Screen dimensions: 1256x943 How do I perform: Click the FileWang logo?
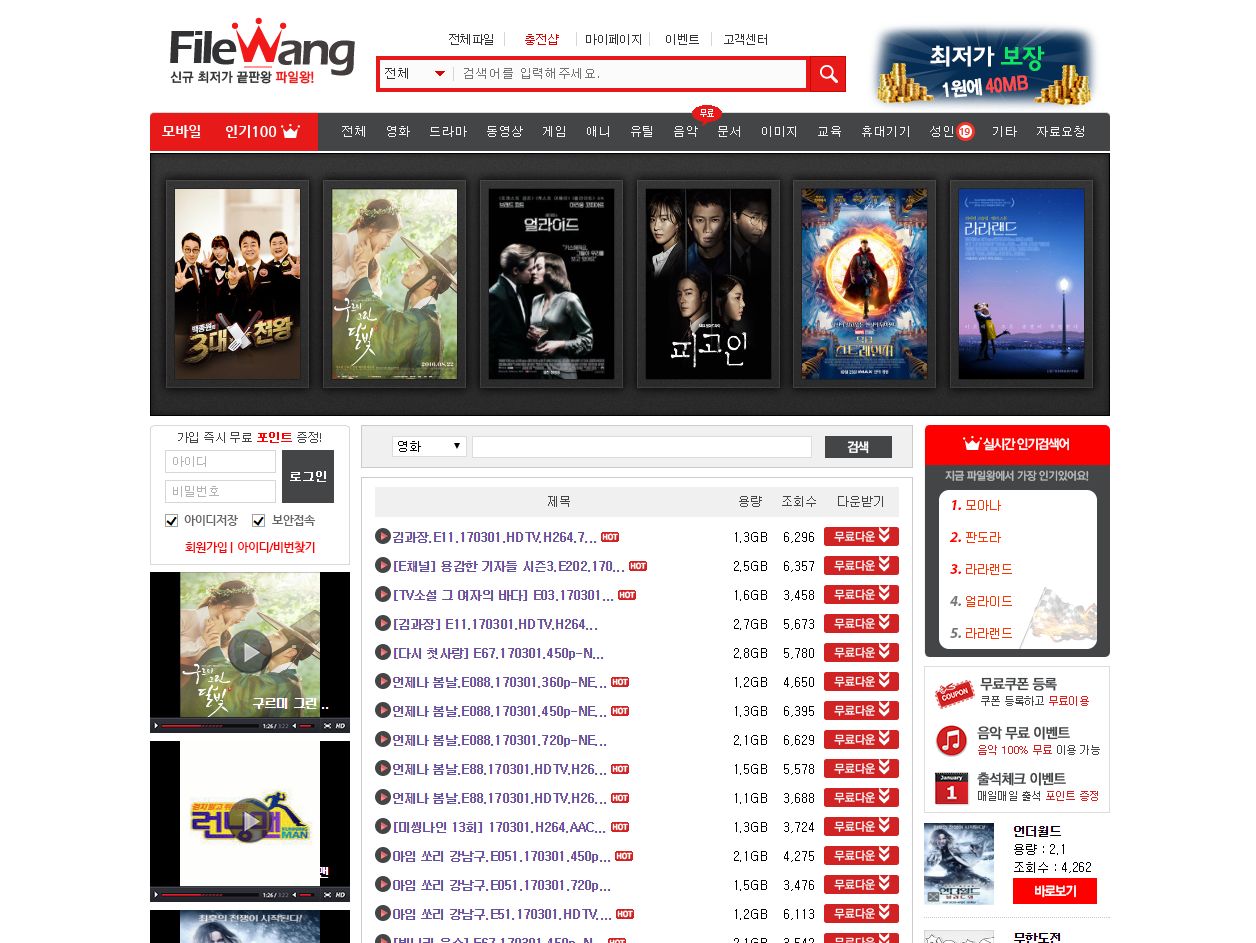(x=262, y=51)
